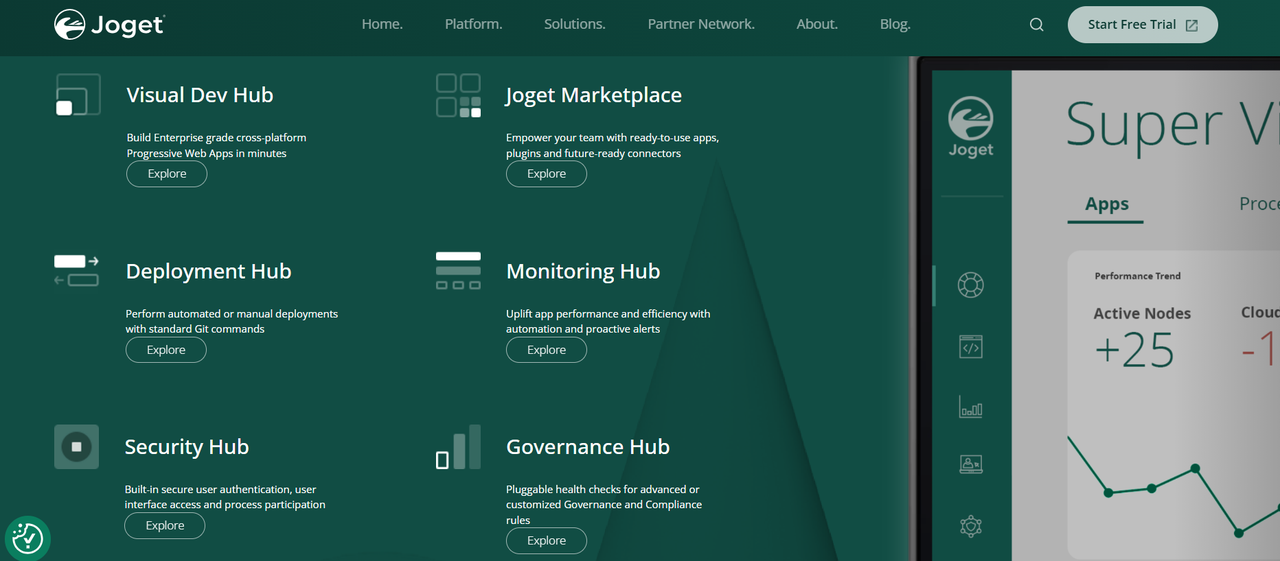1280x561 pixels.
Task: Explore the Governance Hub
Action: (x=546, y=541)
